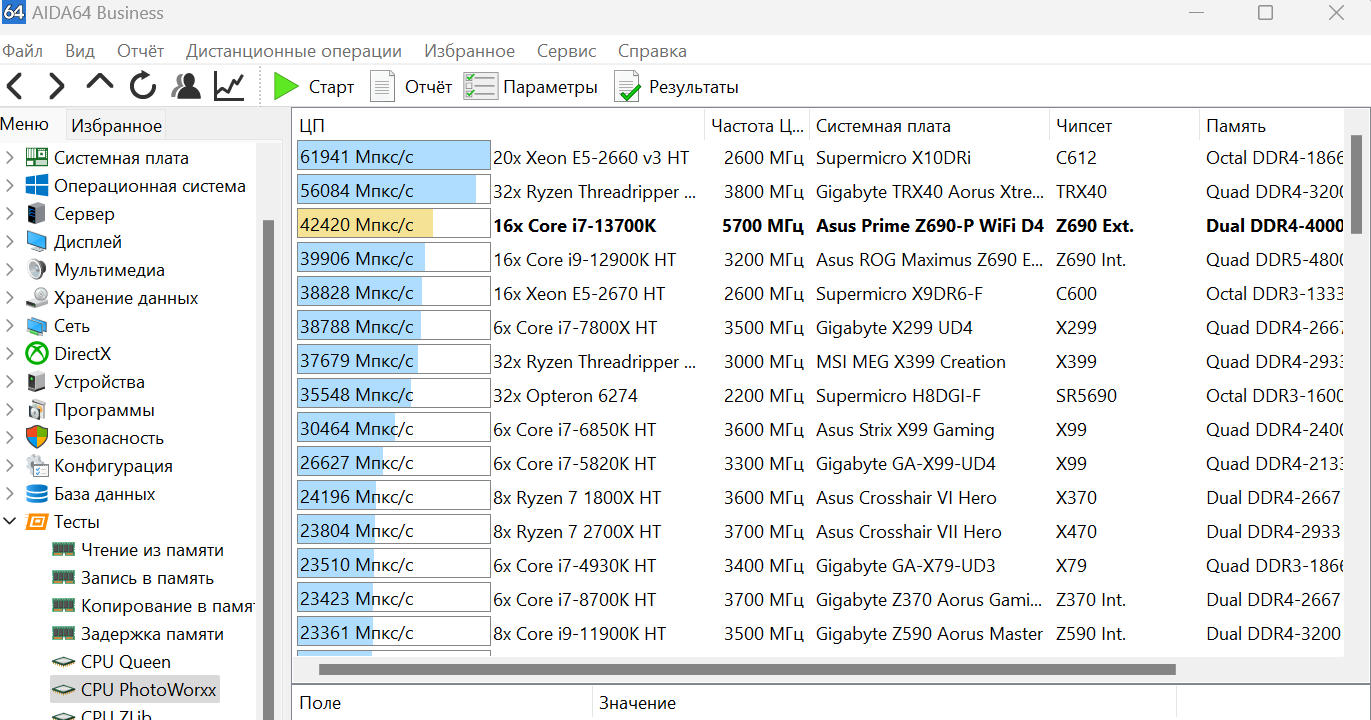Sort by the ЦП column header
1371x720 pixels.
click(499, 125)
